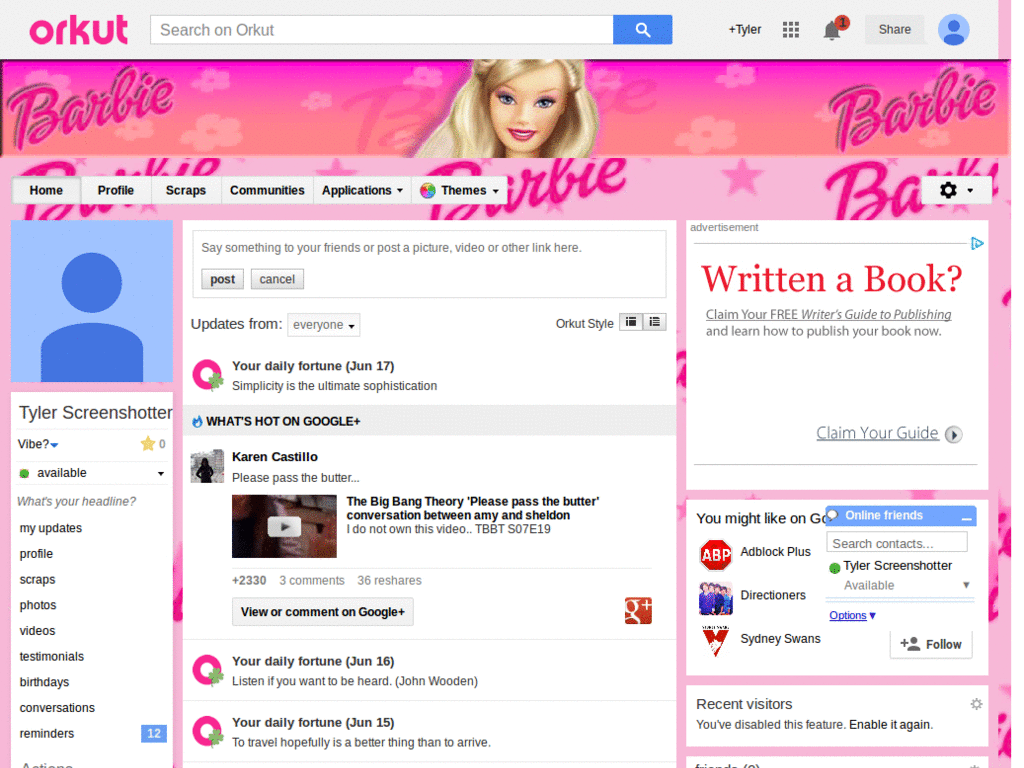Click the Follow button
The image size is (1024, 768).
click(x=931, y=644)
